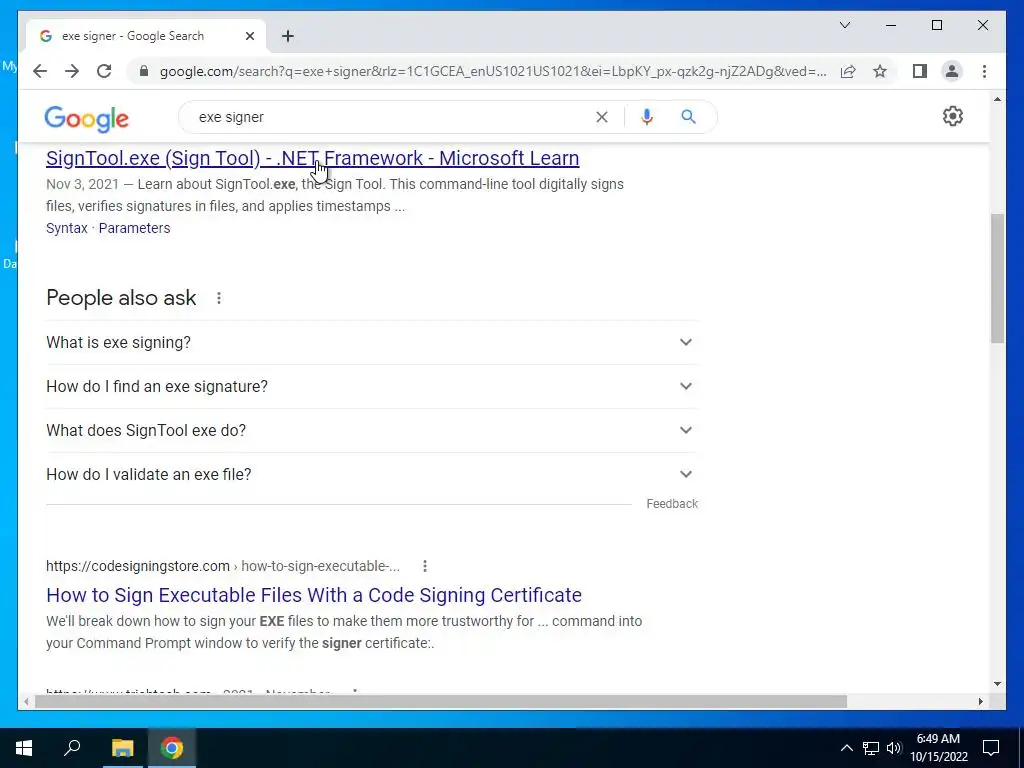1024x768 pixels.
Task: Click the scroll right arrow
Action: [x=980, y=701]
